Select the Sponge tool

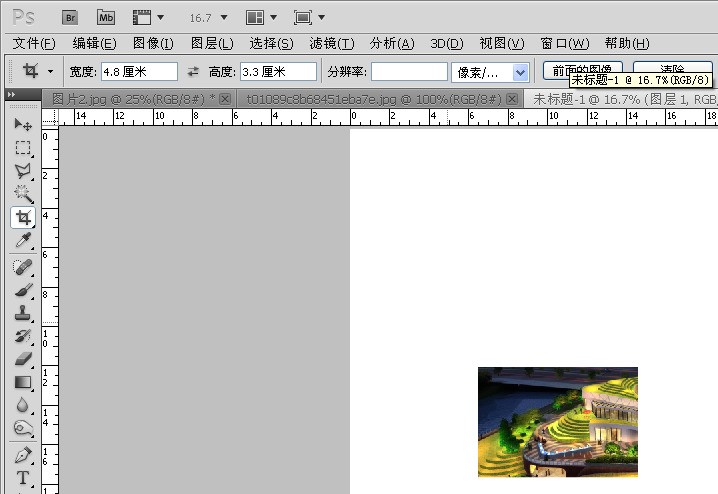point(23,429)
